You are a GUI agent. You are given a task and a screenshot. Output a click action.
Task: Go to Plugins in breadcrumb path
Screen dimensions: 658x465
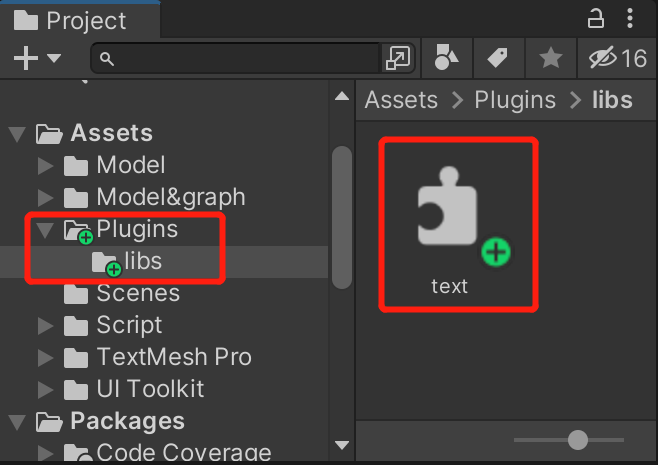515,100
